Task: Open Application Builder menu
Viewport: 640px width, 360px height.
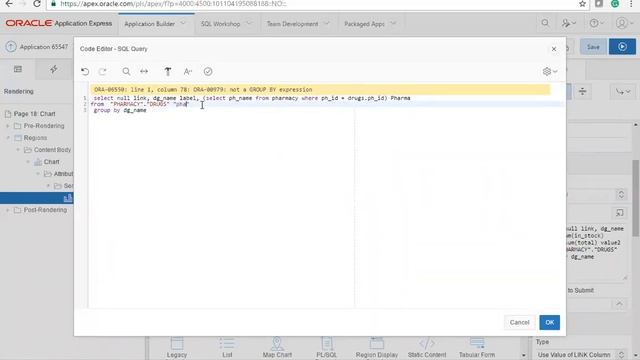Action: pyautogui.click(x=155, y=24)
